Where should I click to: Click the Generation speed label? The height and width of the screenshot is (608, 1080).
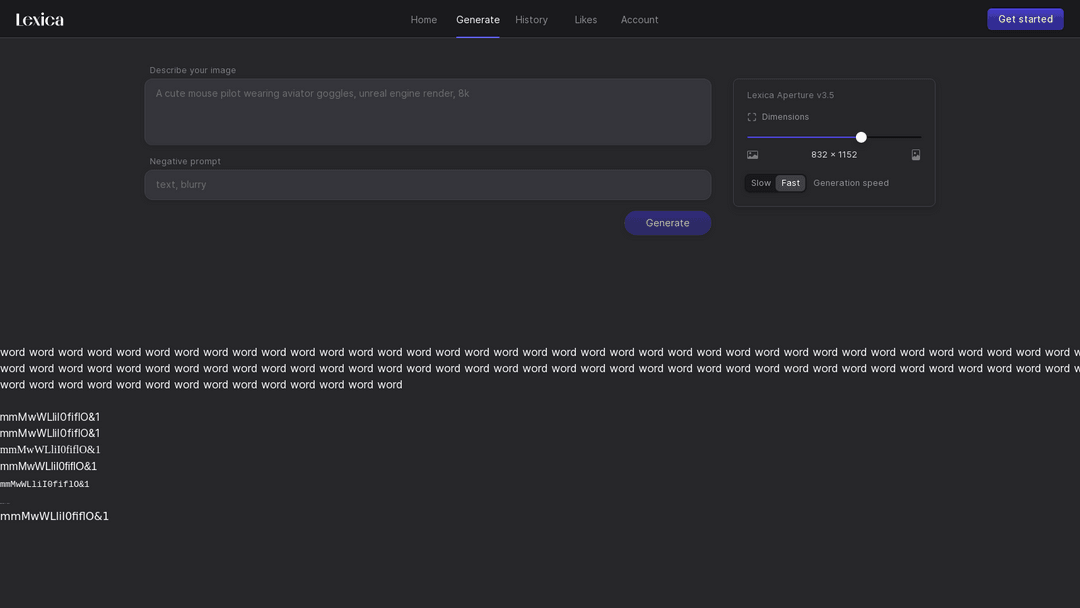(x=850, y=183)
